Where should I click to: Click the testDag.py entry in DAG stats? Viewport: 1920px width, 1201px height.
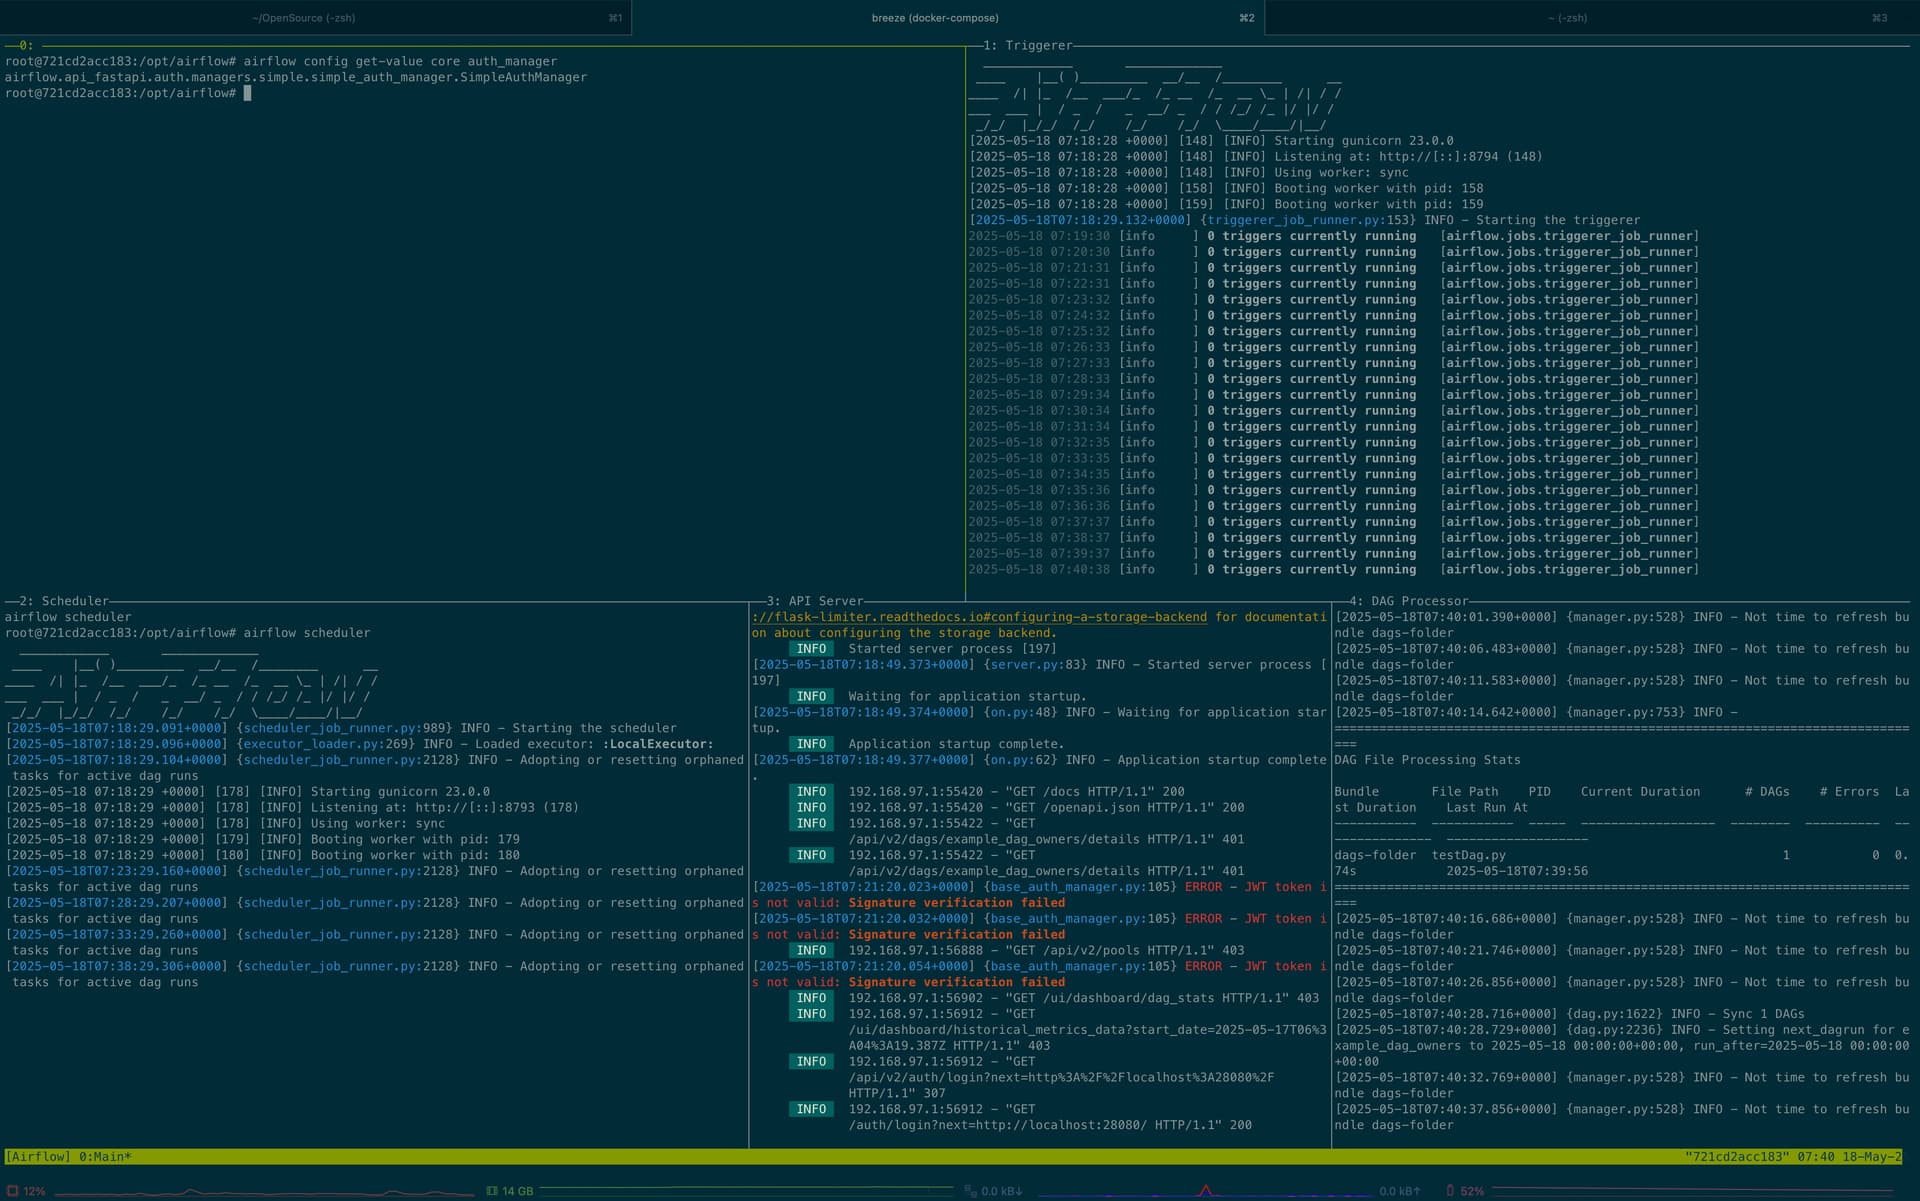[x=1468, y=855]
